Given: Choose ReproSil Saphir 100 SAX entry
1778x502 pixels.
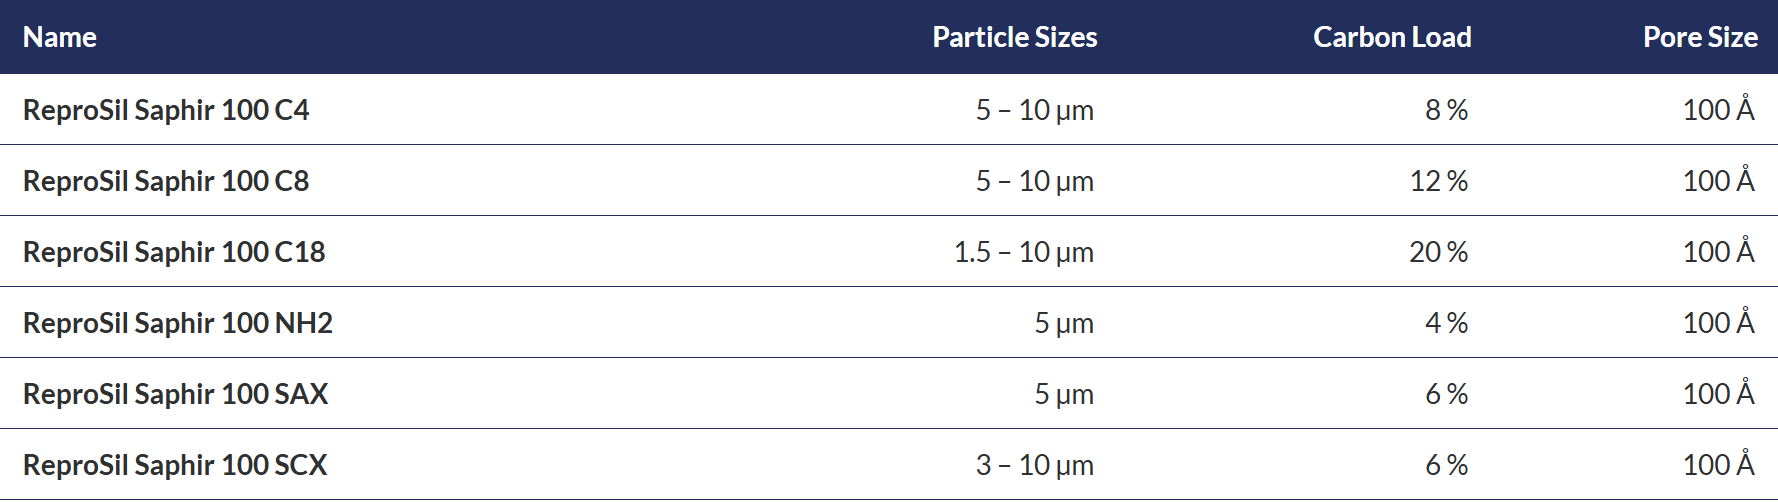Looking at the screenshot, I should tap(175, 394).
